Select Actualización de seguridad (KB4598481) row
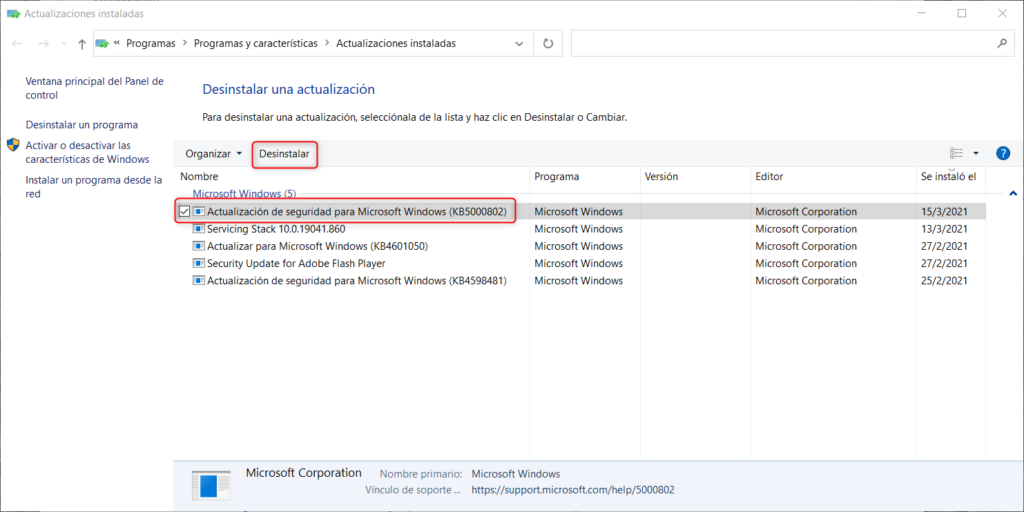Screen dimensions: 1024x512 tap(357, 281)
